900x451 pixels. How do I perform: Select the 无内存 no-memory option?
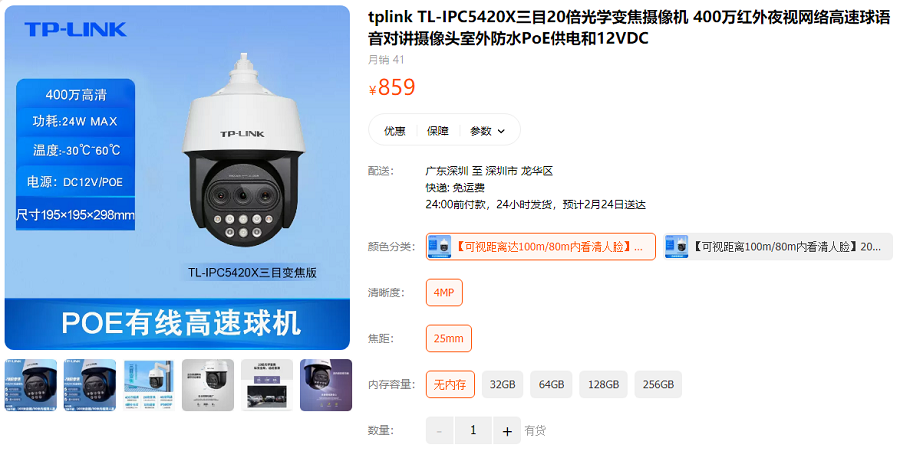tap(450, 384)
